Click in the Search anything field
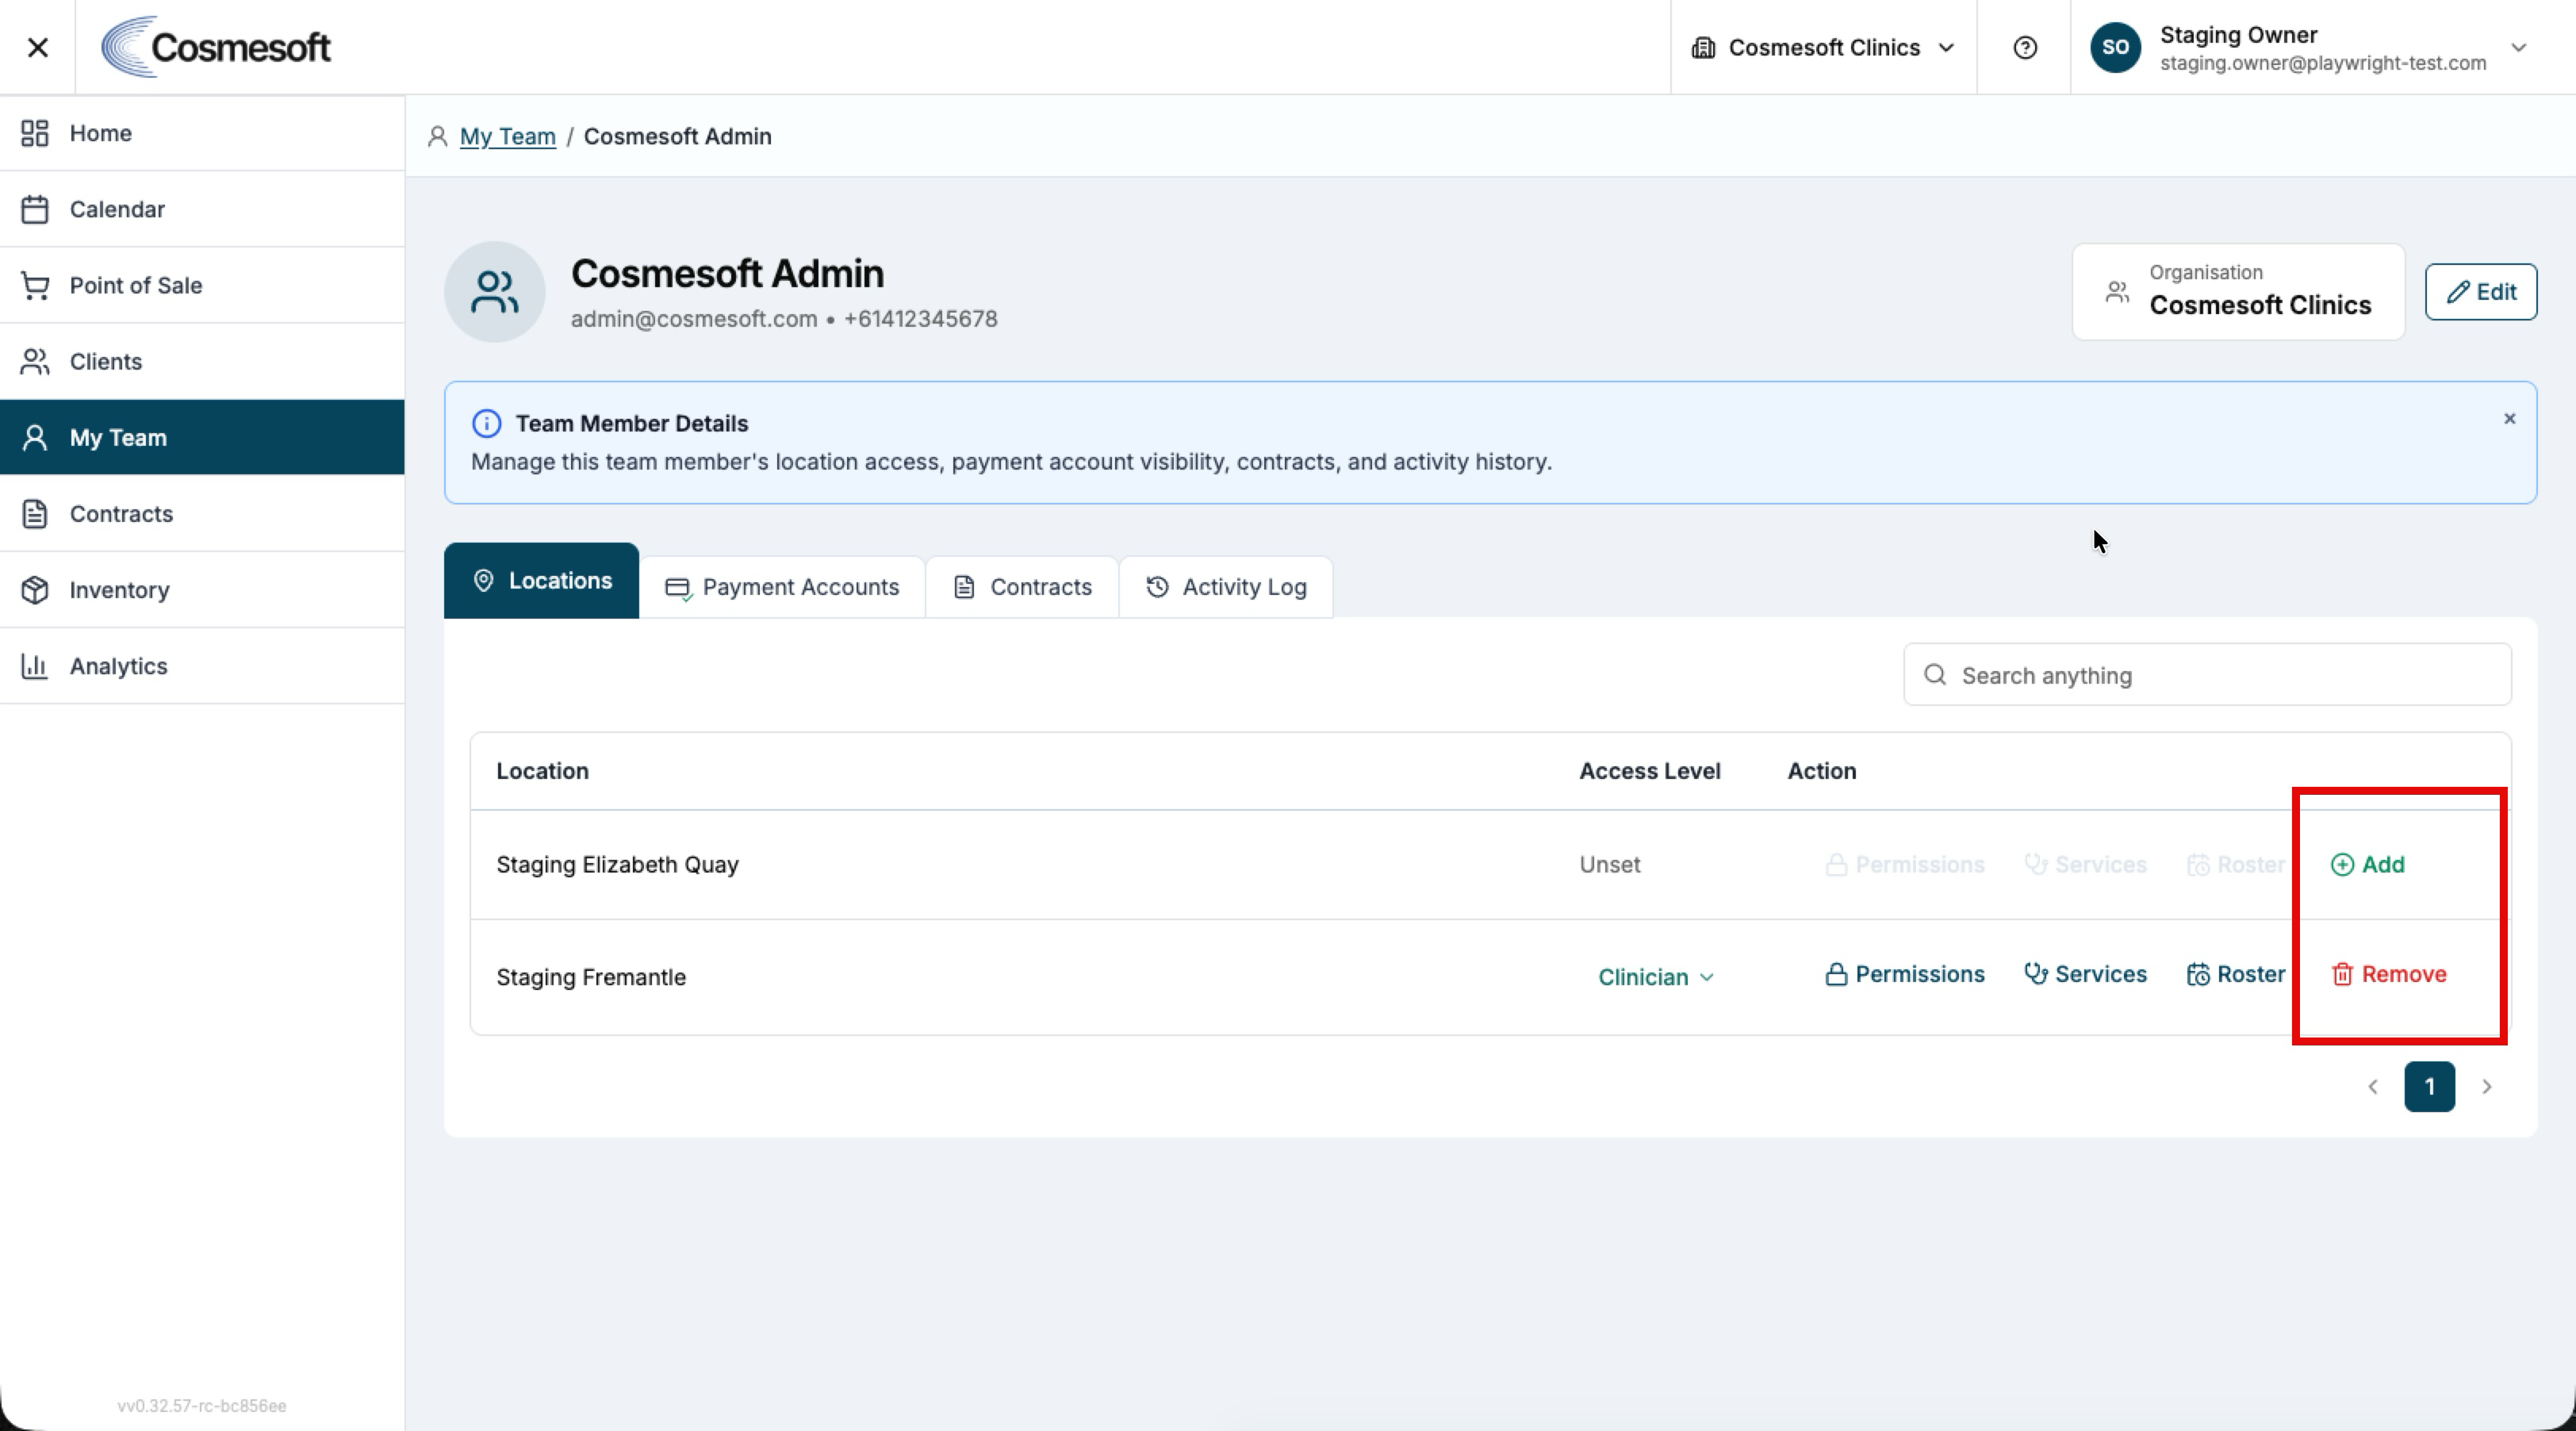The width and height of the screenshot is (2576, 1431). tap(2207, 675)
